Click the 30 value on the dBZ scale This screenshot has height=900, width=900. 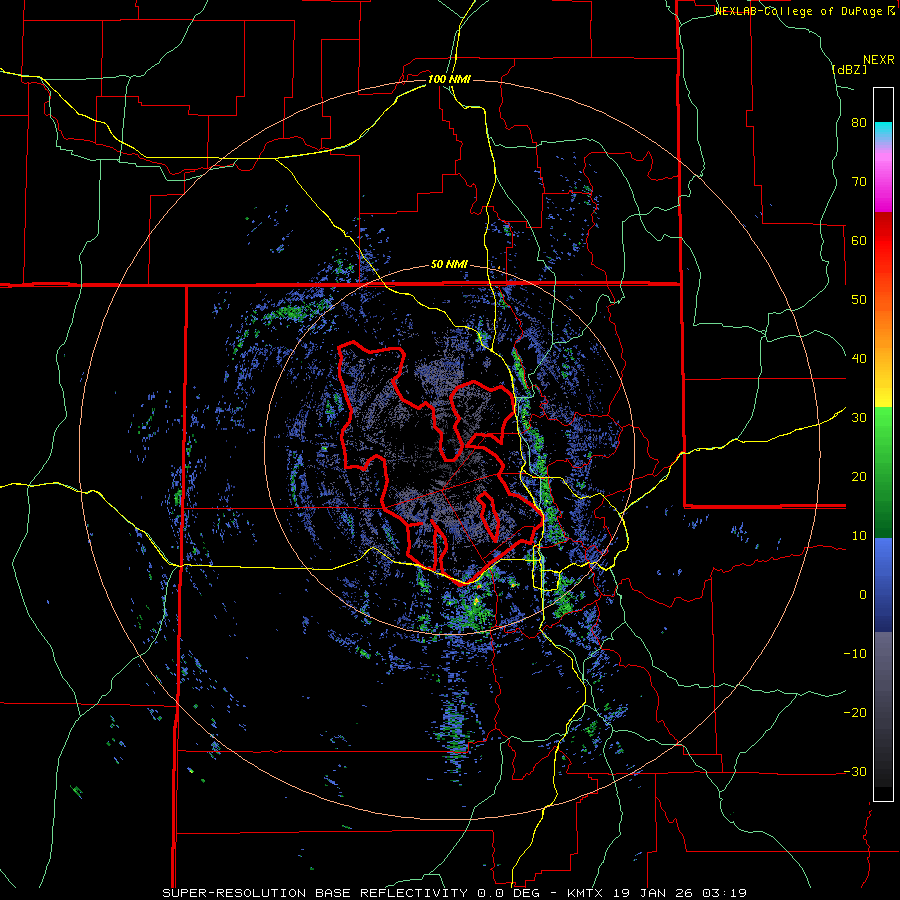(859, 418)
